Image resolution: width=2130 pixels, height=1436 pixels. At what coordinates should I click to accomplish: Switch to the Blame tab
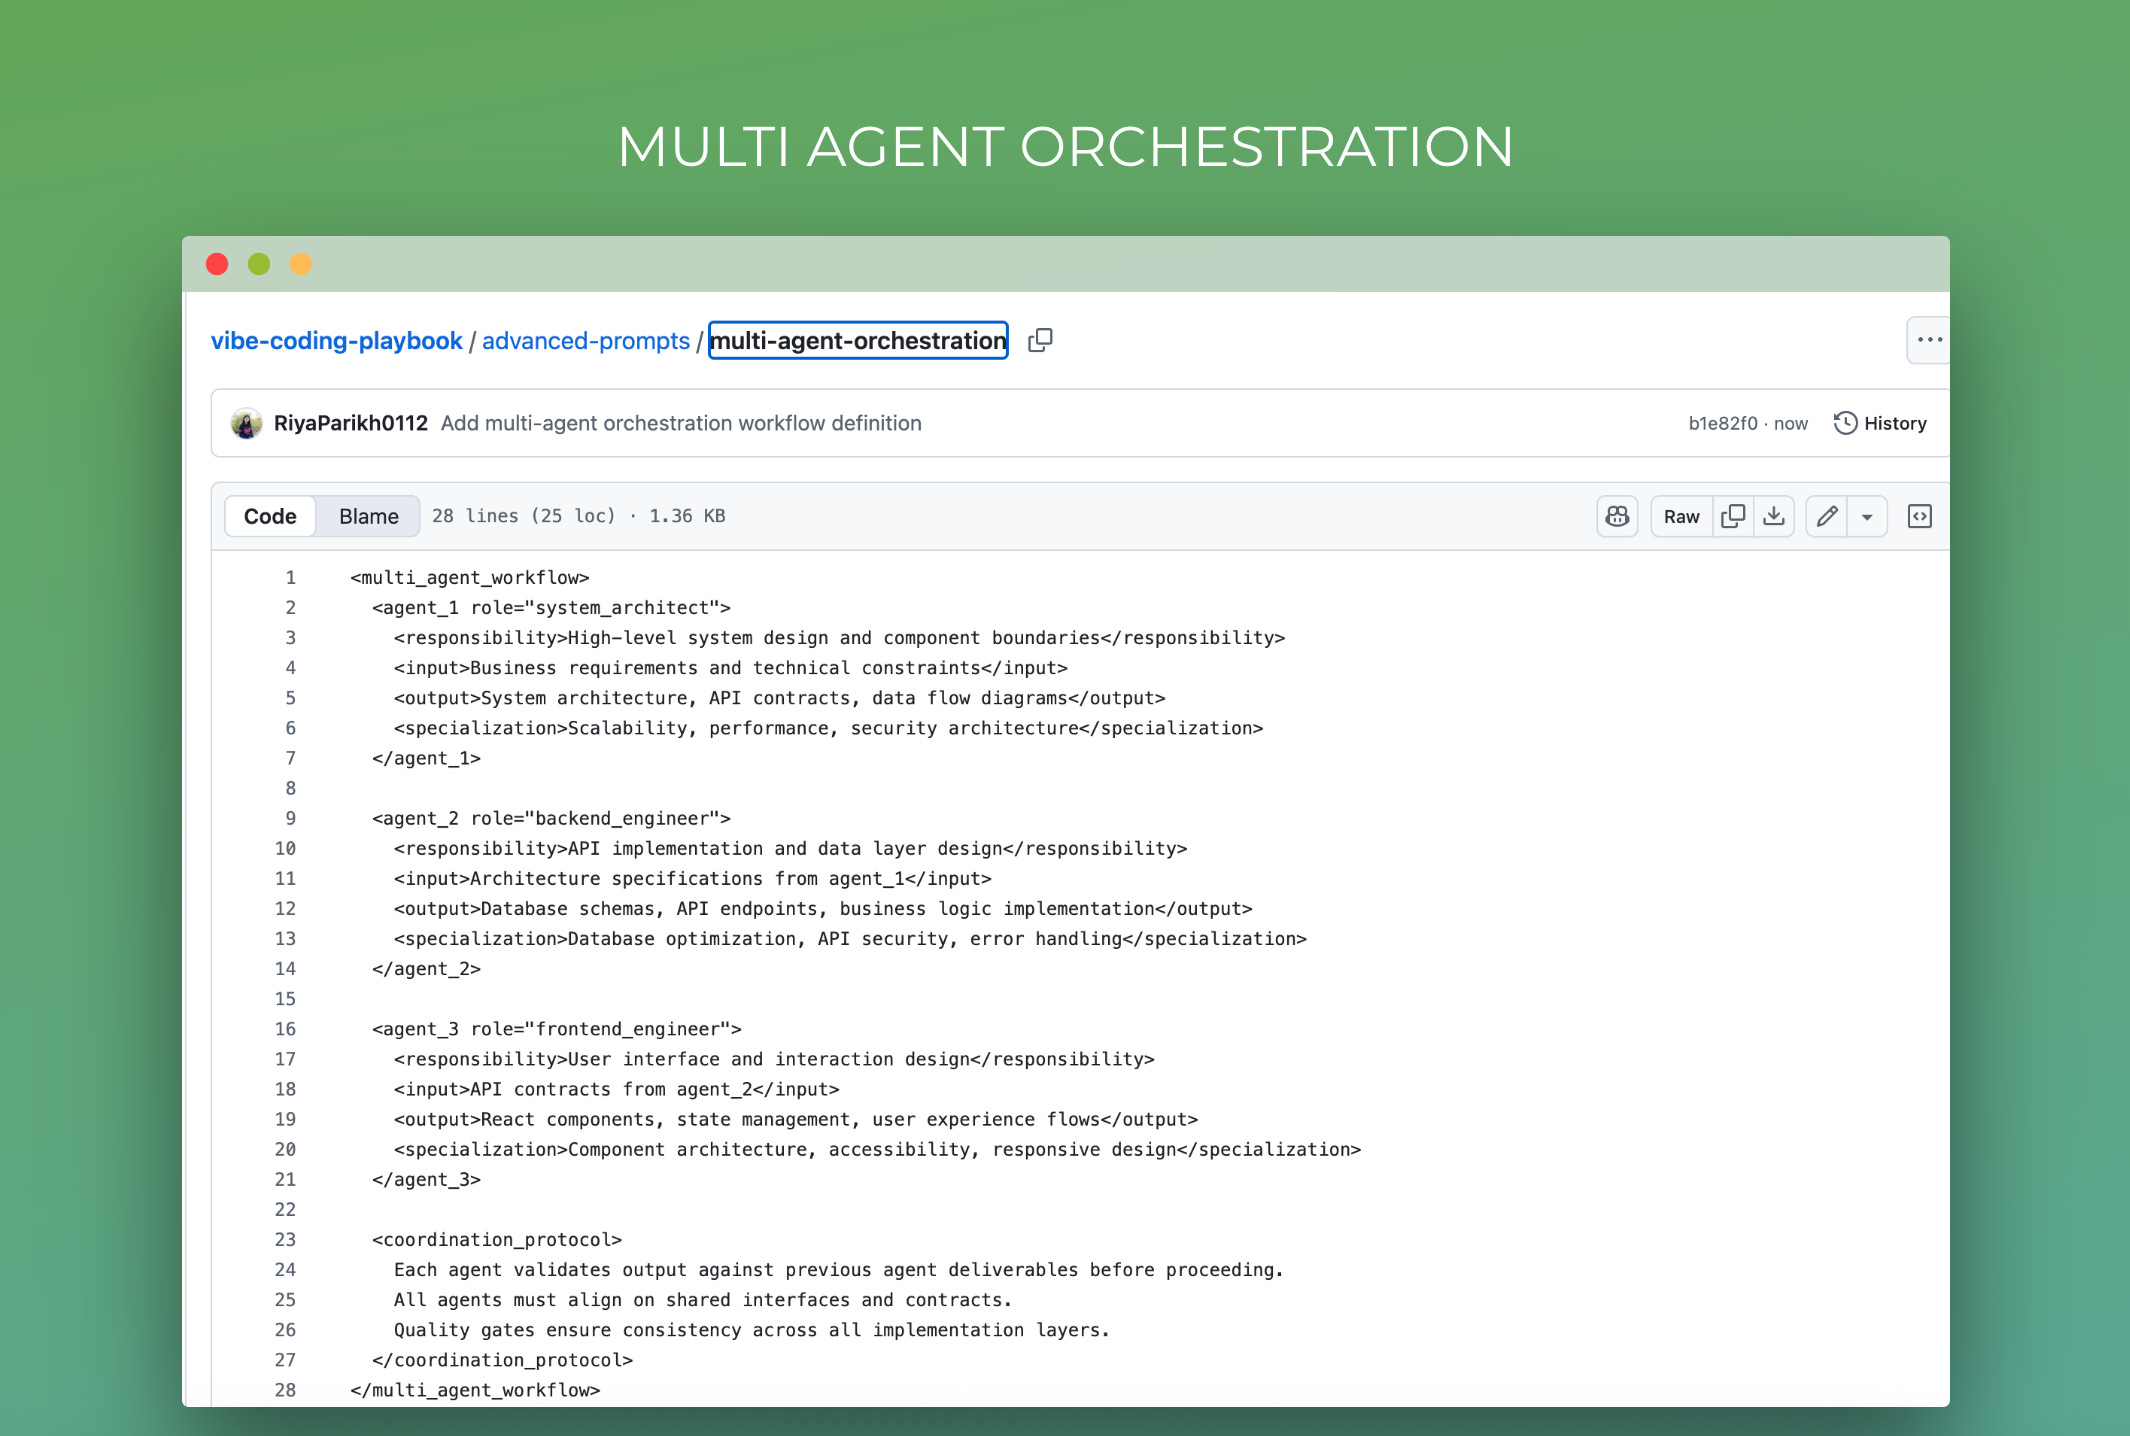click(x=368, y=516)
